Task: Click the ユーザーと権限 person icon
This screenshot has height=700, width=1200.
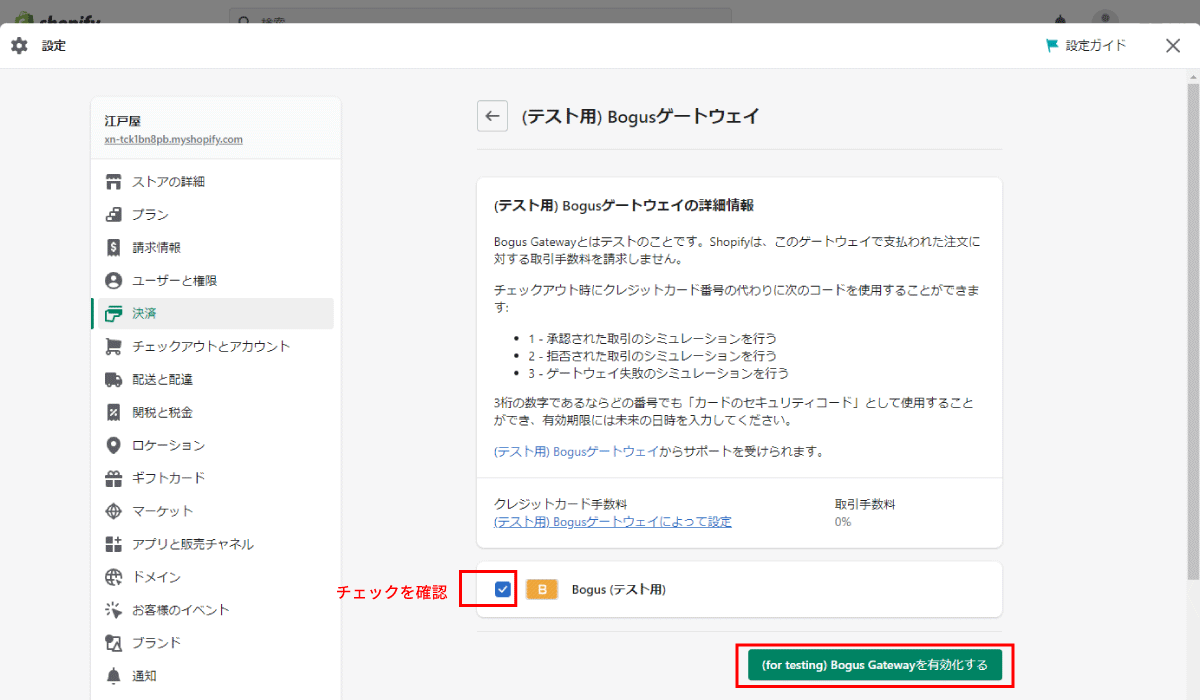Action: pos(114,281)
